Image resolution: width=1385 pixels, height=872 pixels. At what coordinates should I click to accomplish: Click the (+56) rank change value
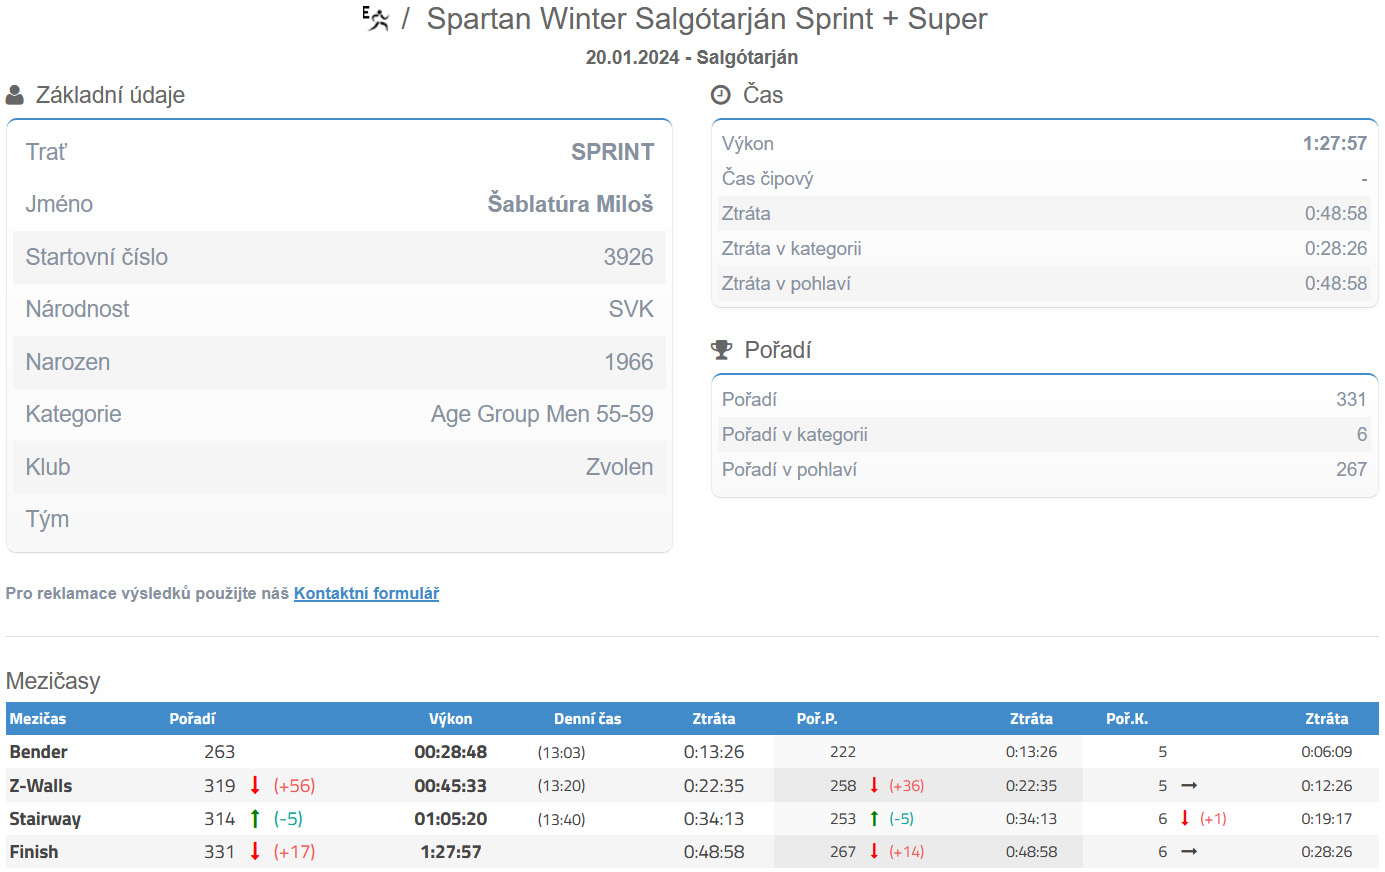click(x=294, y=785)
